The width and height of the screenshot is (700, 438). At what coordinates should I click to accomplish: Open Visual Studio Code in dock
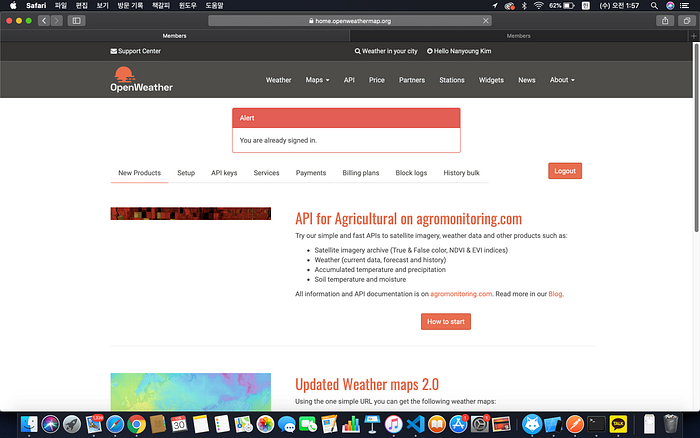point(416,424)
